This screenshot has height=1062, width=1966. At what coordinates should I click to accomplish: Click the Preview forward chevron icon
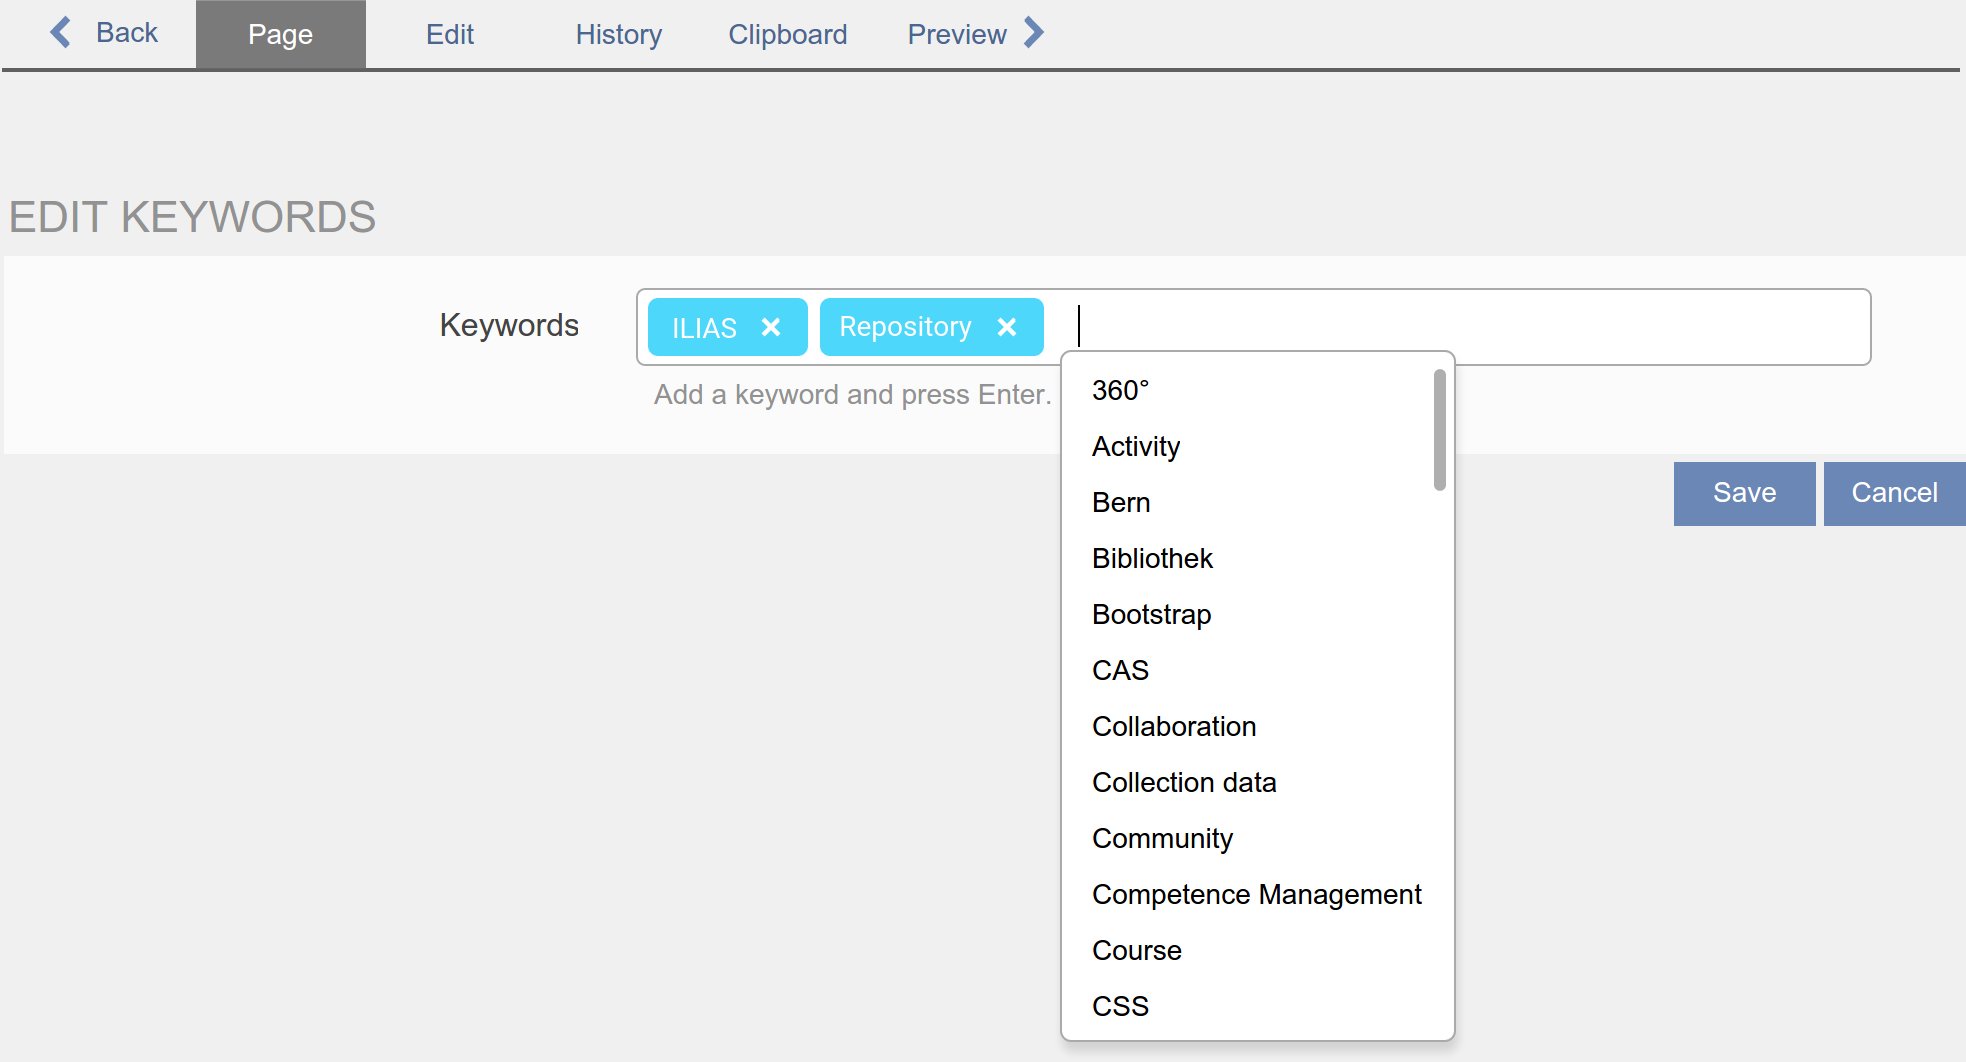tap(1034, 33)
